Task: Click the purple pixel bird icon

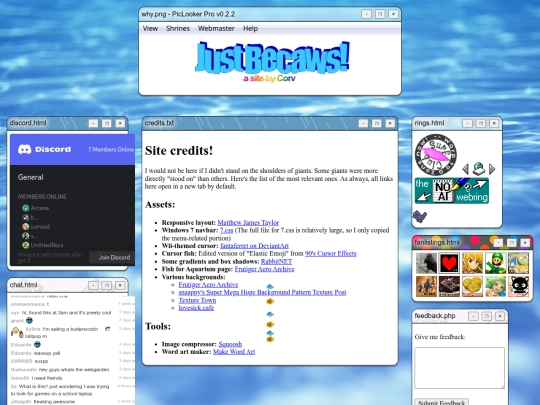Action: click(420, 216)
